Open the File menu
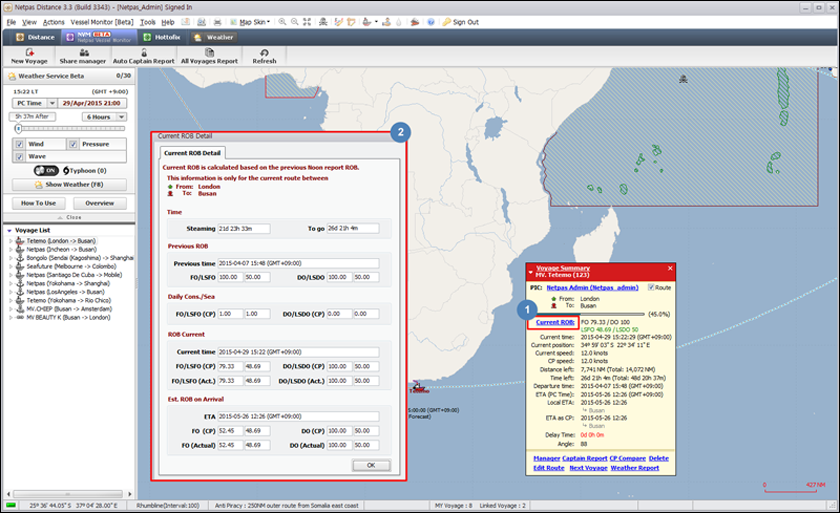Viewport: 840px width, 513px height. [11, 22]
